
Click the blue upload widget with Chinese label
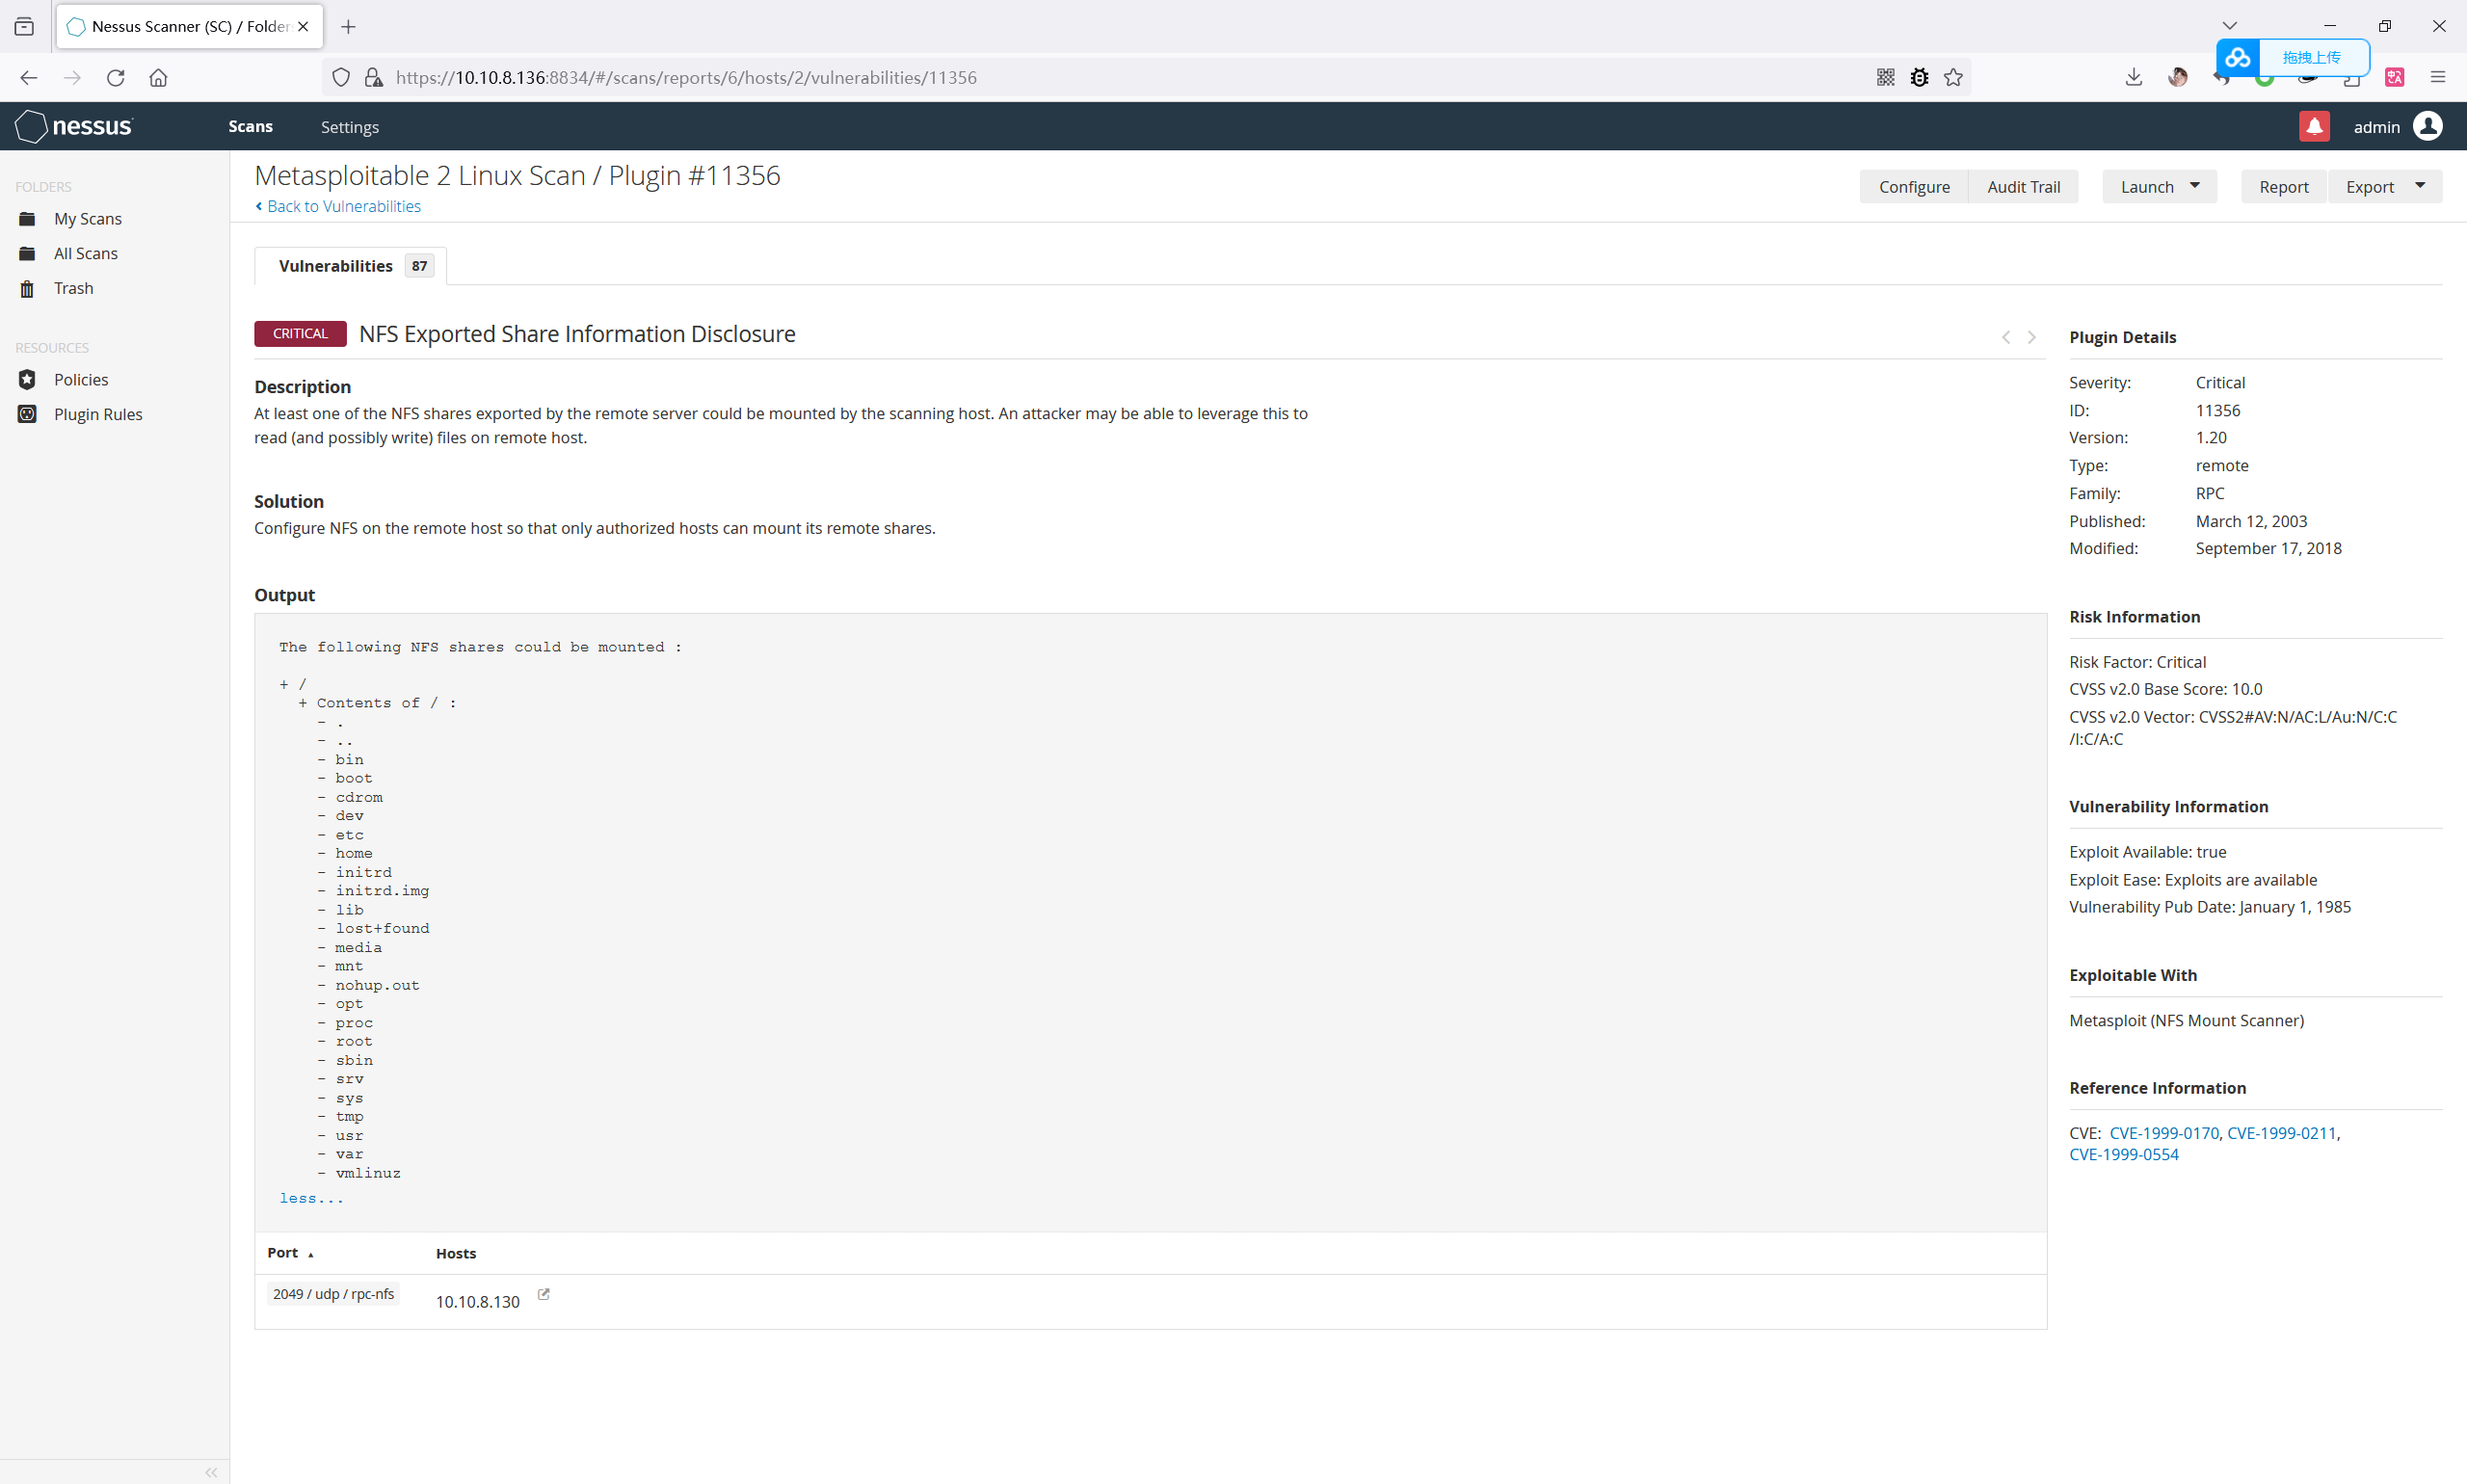coord(2292,57)
